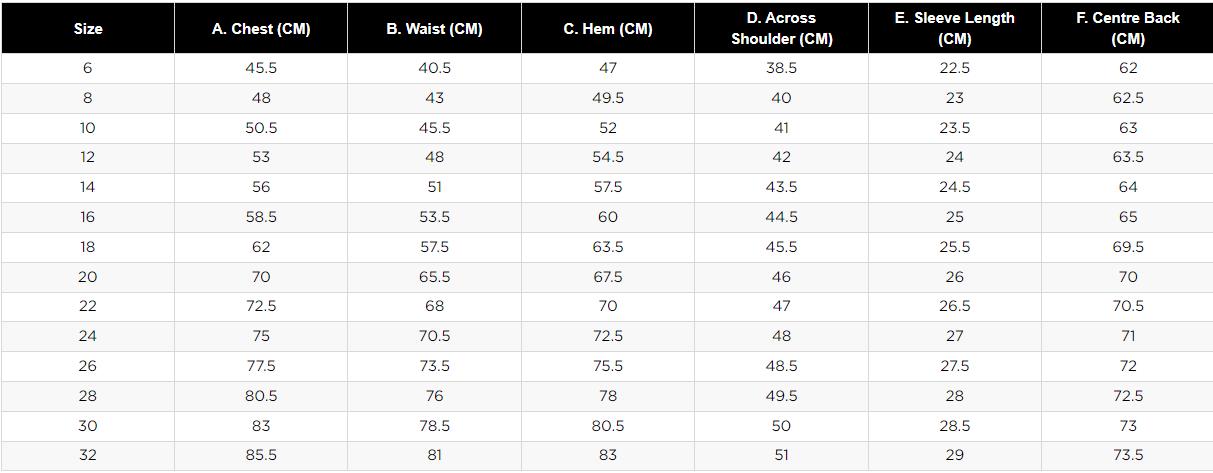Select the size 24 row label
This screenshot has width=1213, height=473.
pos(88,336)
